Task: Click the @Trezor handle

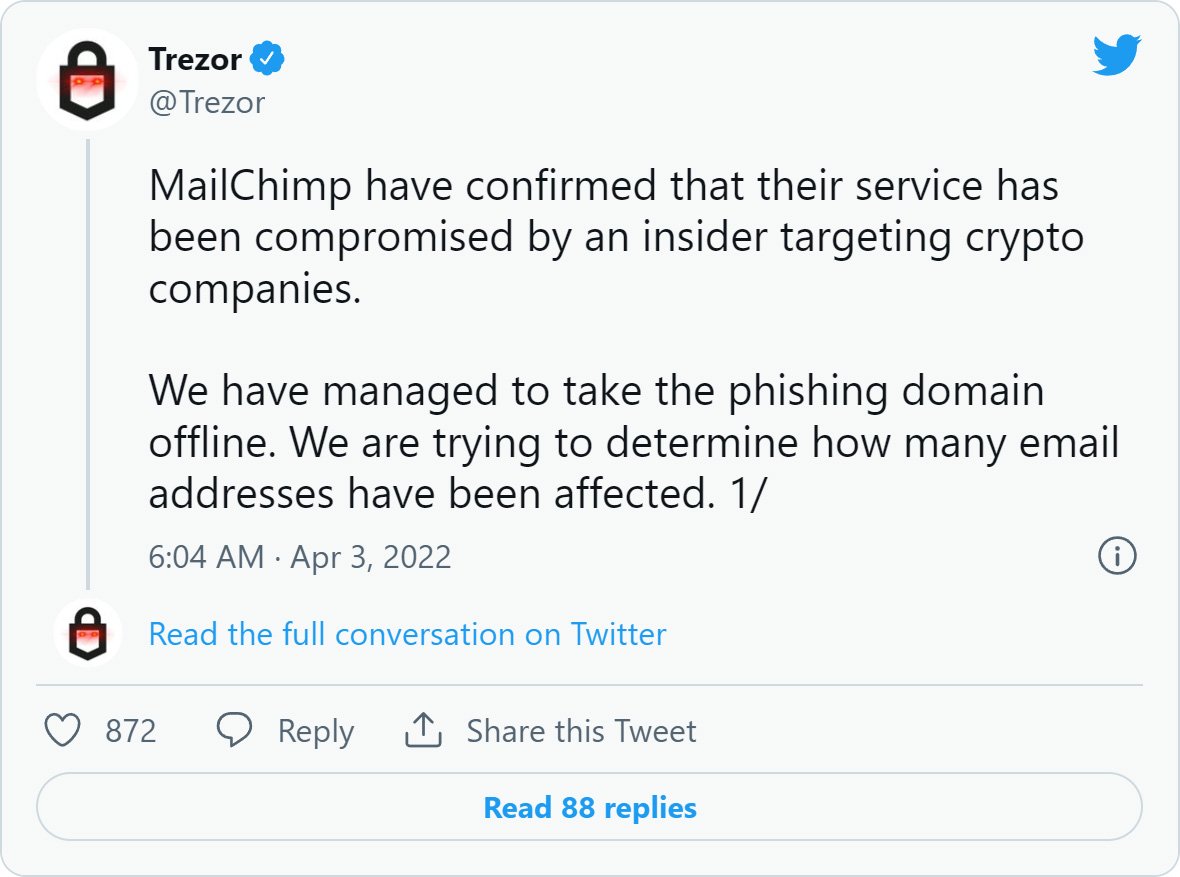Action: [207, 102]
